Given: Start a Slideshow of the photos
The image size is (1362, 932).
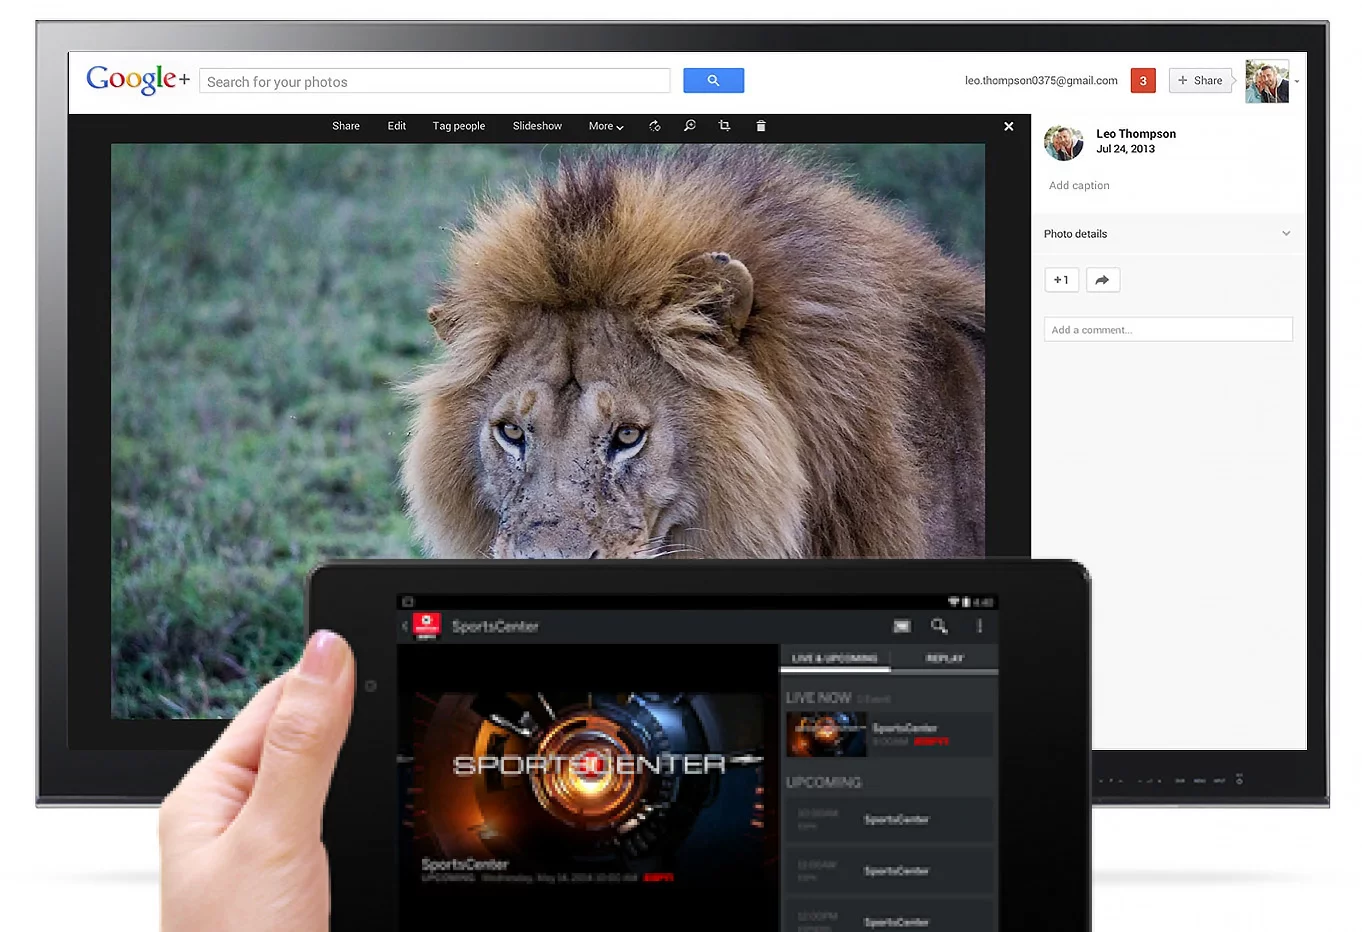Looking at the screenshot, I should (x=536, y=125).
